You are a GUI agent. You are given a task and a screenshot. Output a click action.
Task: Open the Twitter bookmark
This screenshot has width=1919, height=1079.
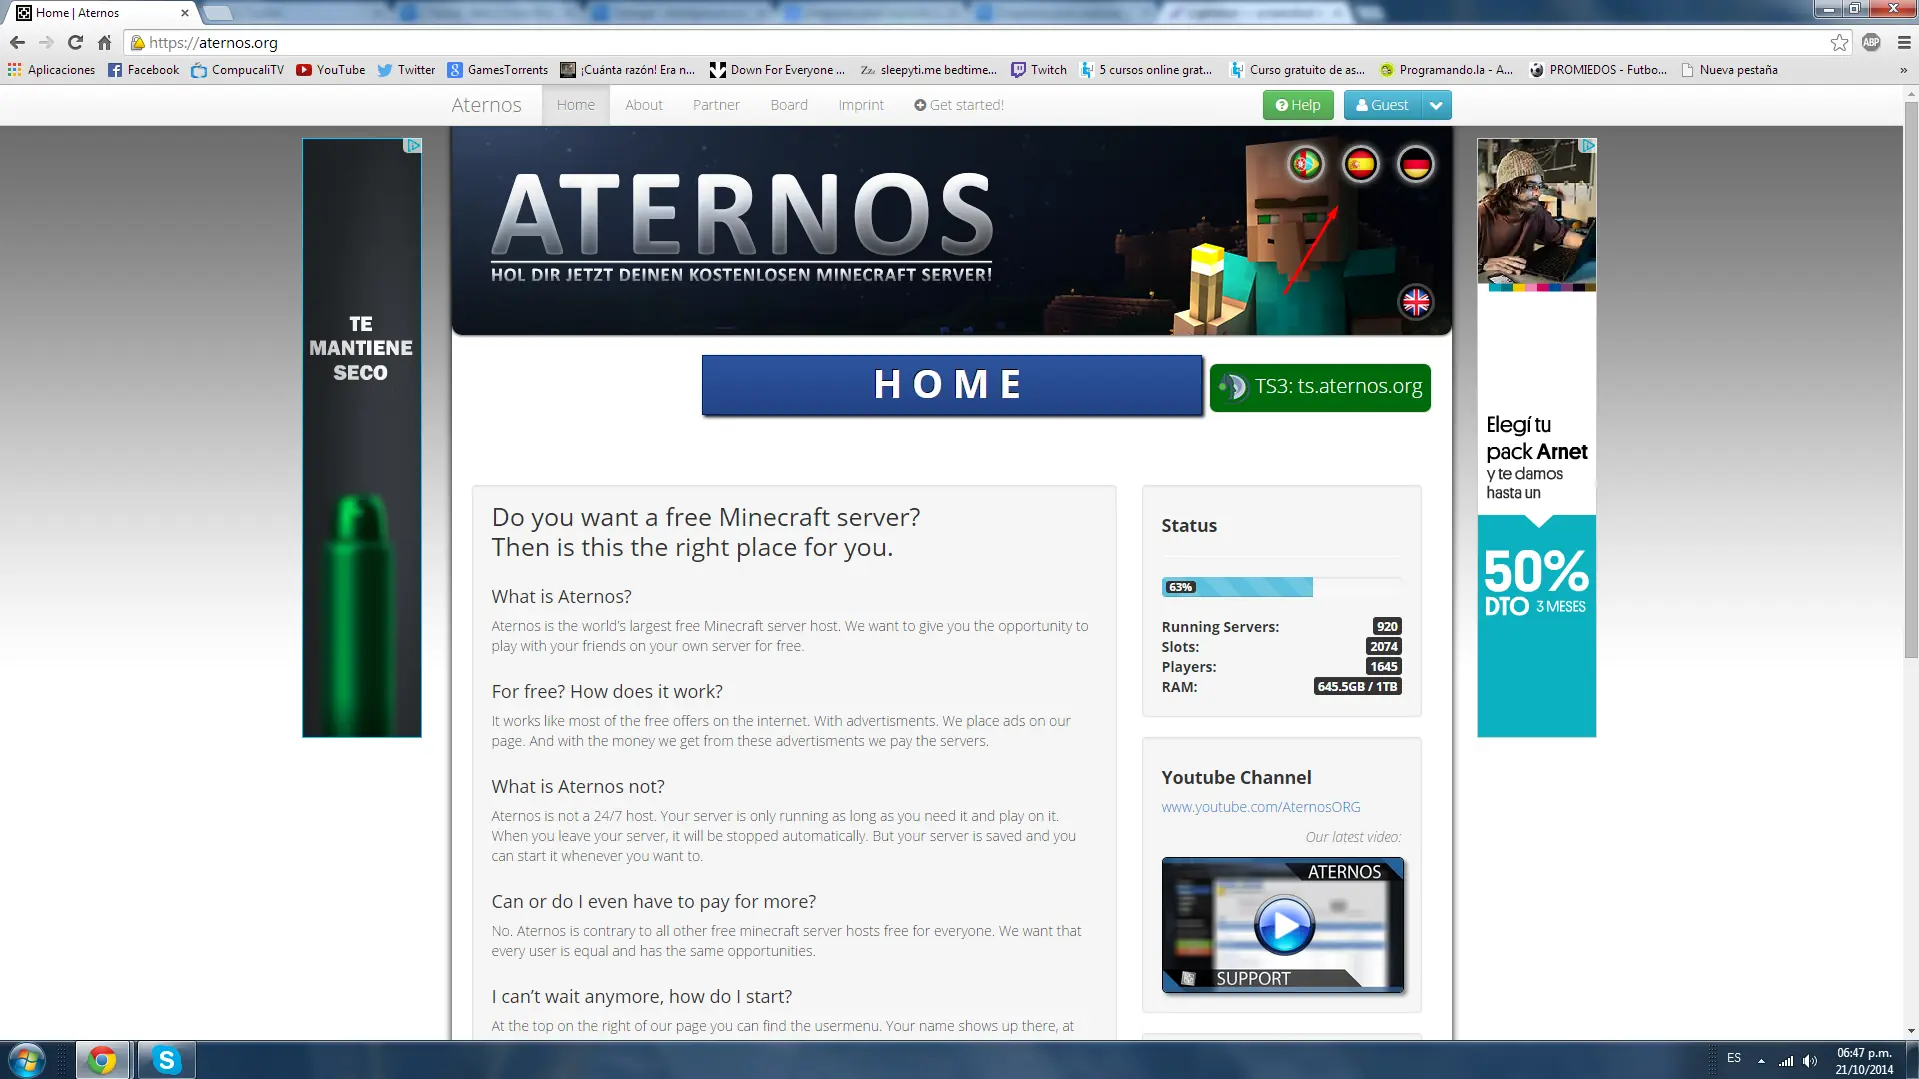(406, 70)
